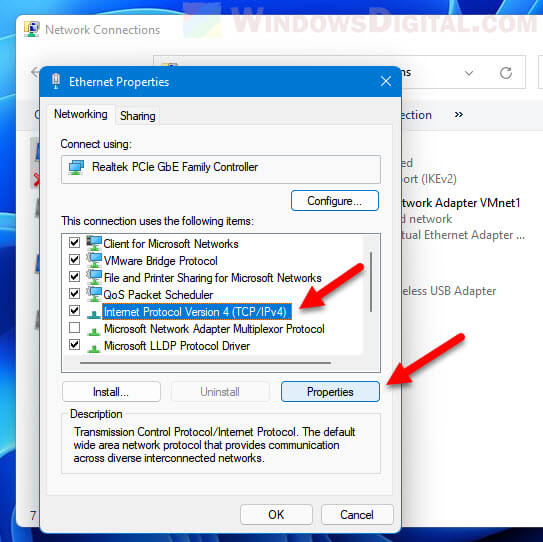Click the Multiplexor Protocol icon
543x542 pixels.
point(94,331)
